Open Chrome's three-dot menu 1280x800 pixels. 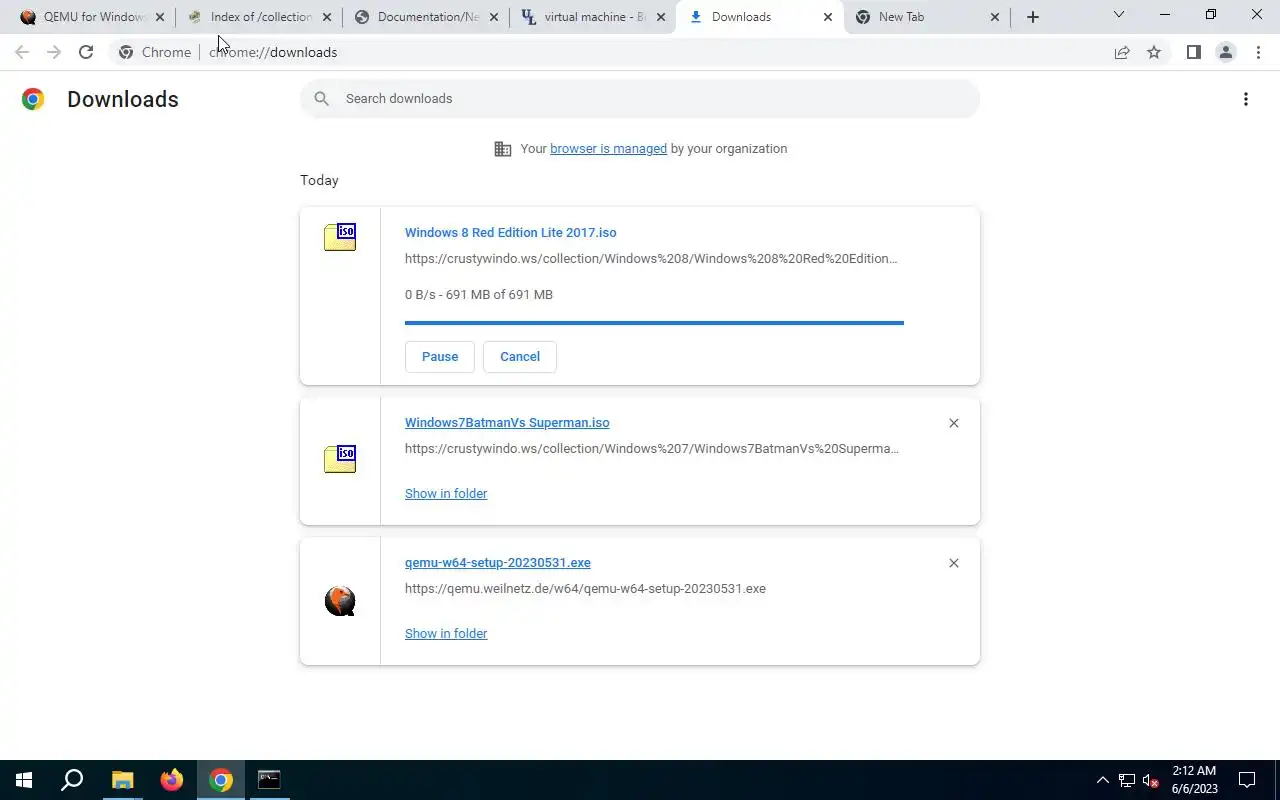[1258, 52]
